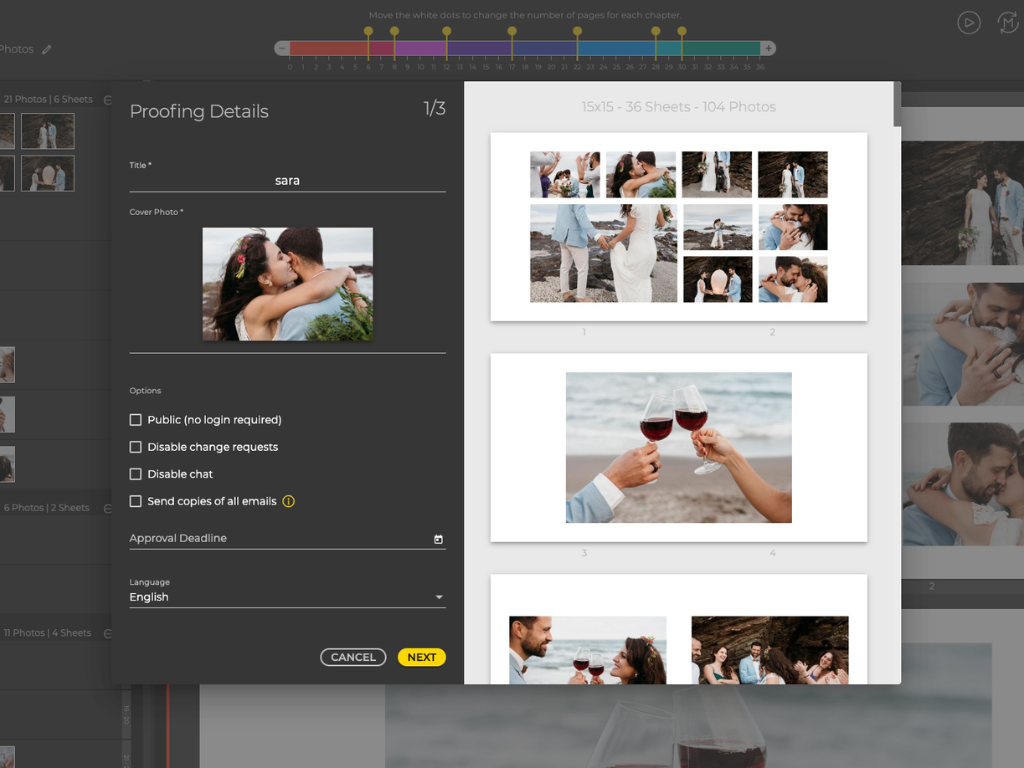The height and width of the screenshot is (768, 1024).
Task: Click icon beside 21 Photos | 6 Sheets
Action: 108,100
